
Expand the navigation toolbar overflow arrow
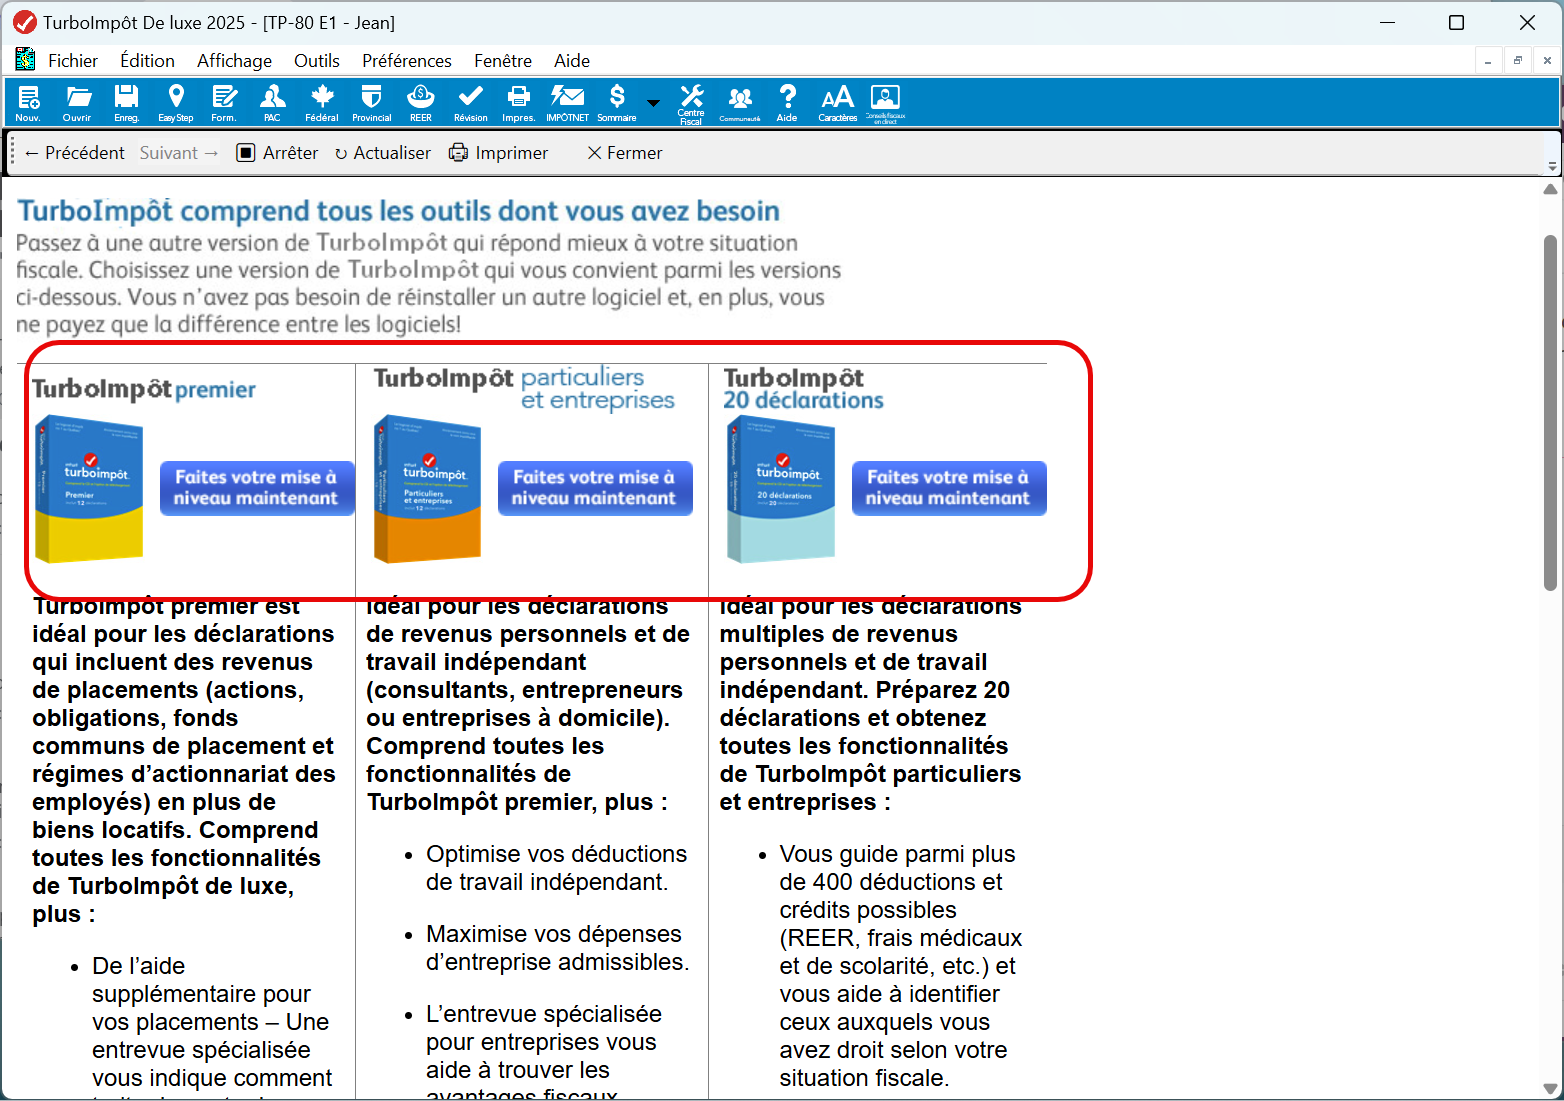click(x=1552, y=166)
